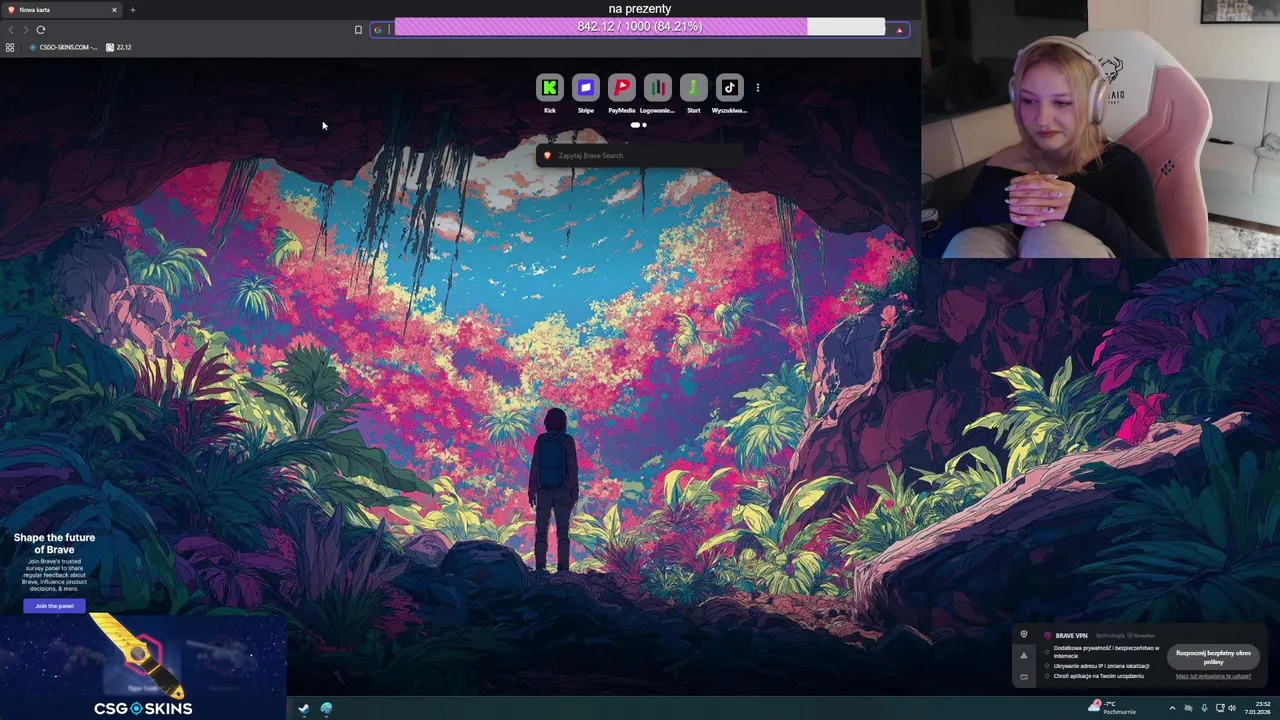Click the BRAVE VPN heading
Screen dimensions: 1280x720
pos(1071,636)
